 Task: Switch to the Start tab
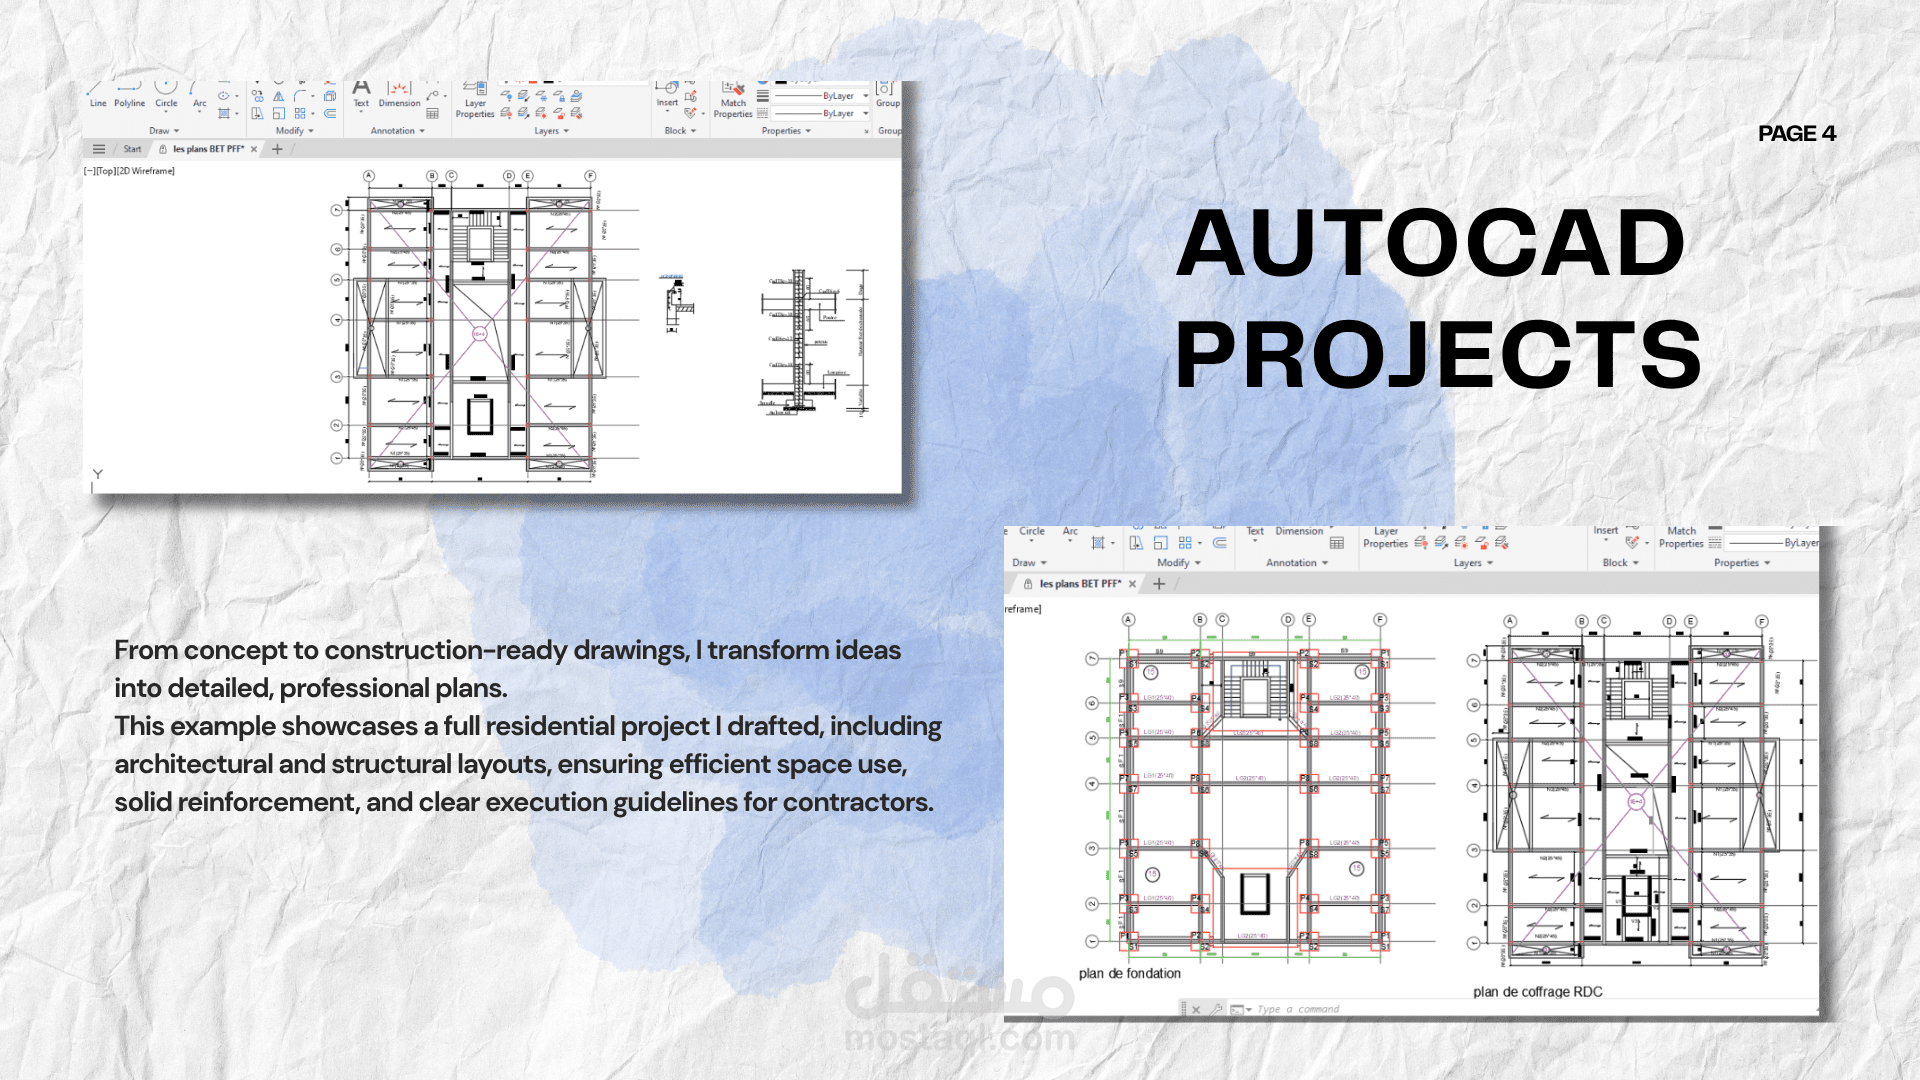tap(131, 148)
